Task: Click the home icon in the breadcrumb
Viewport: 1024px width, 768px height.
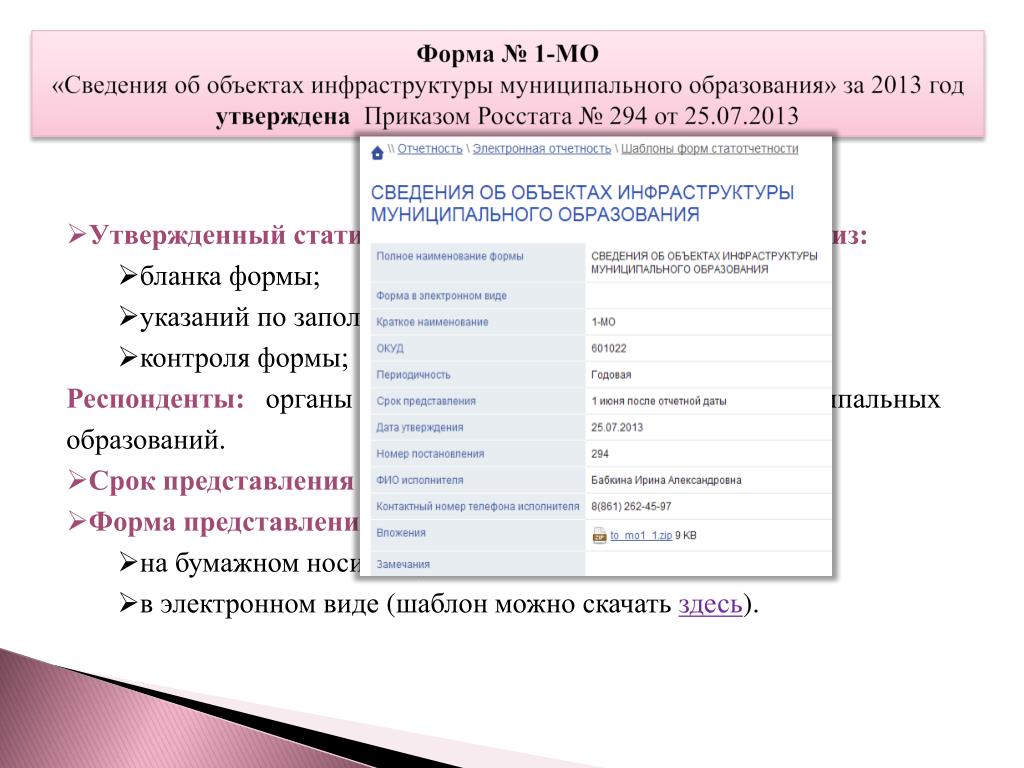Action: click(x=377, y=153)
